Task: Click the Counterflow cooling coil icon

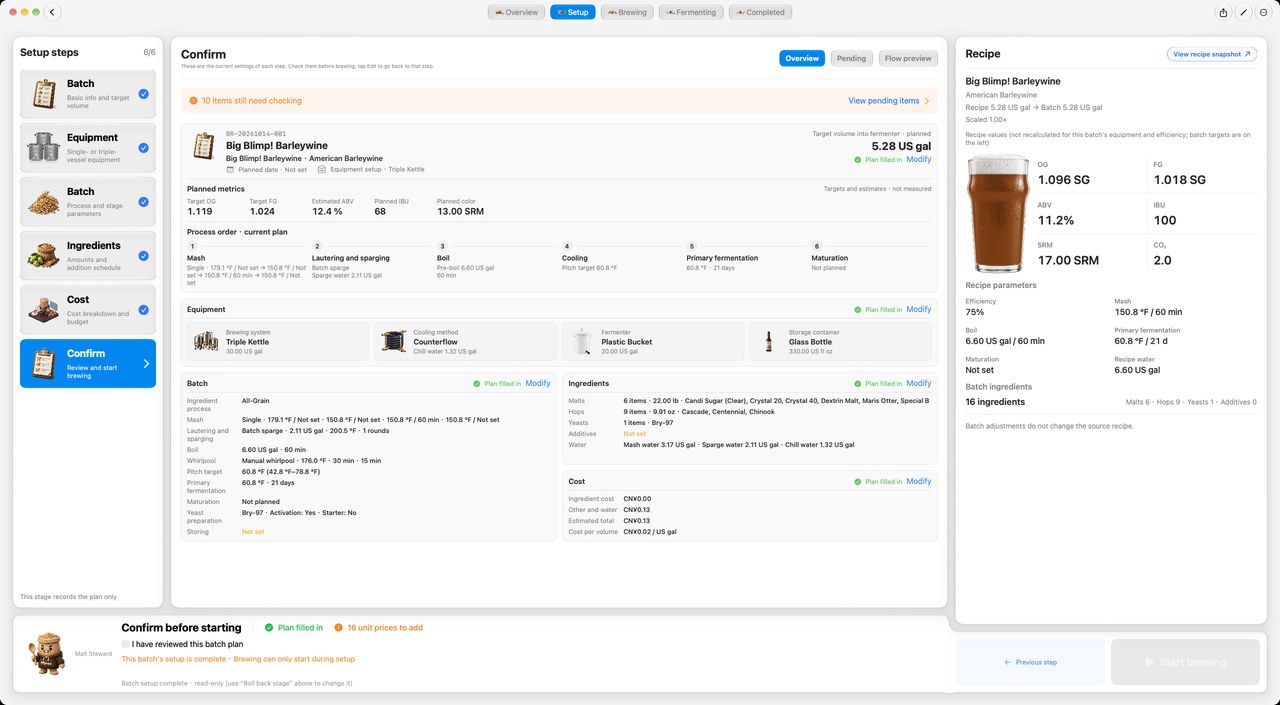Action: pos(394,341)
